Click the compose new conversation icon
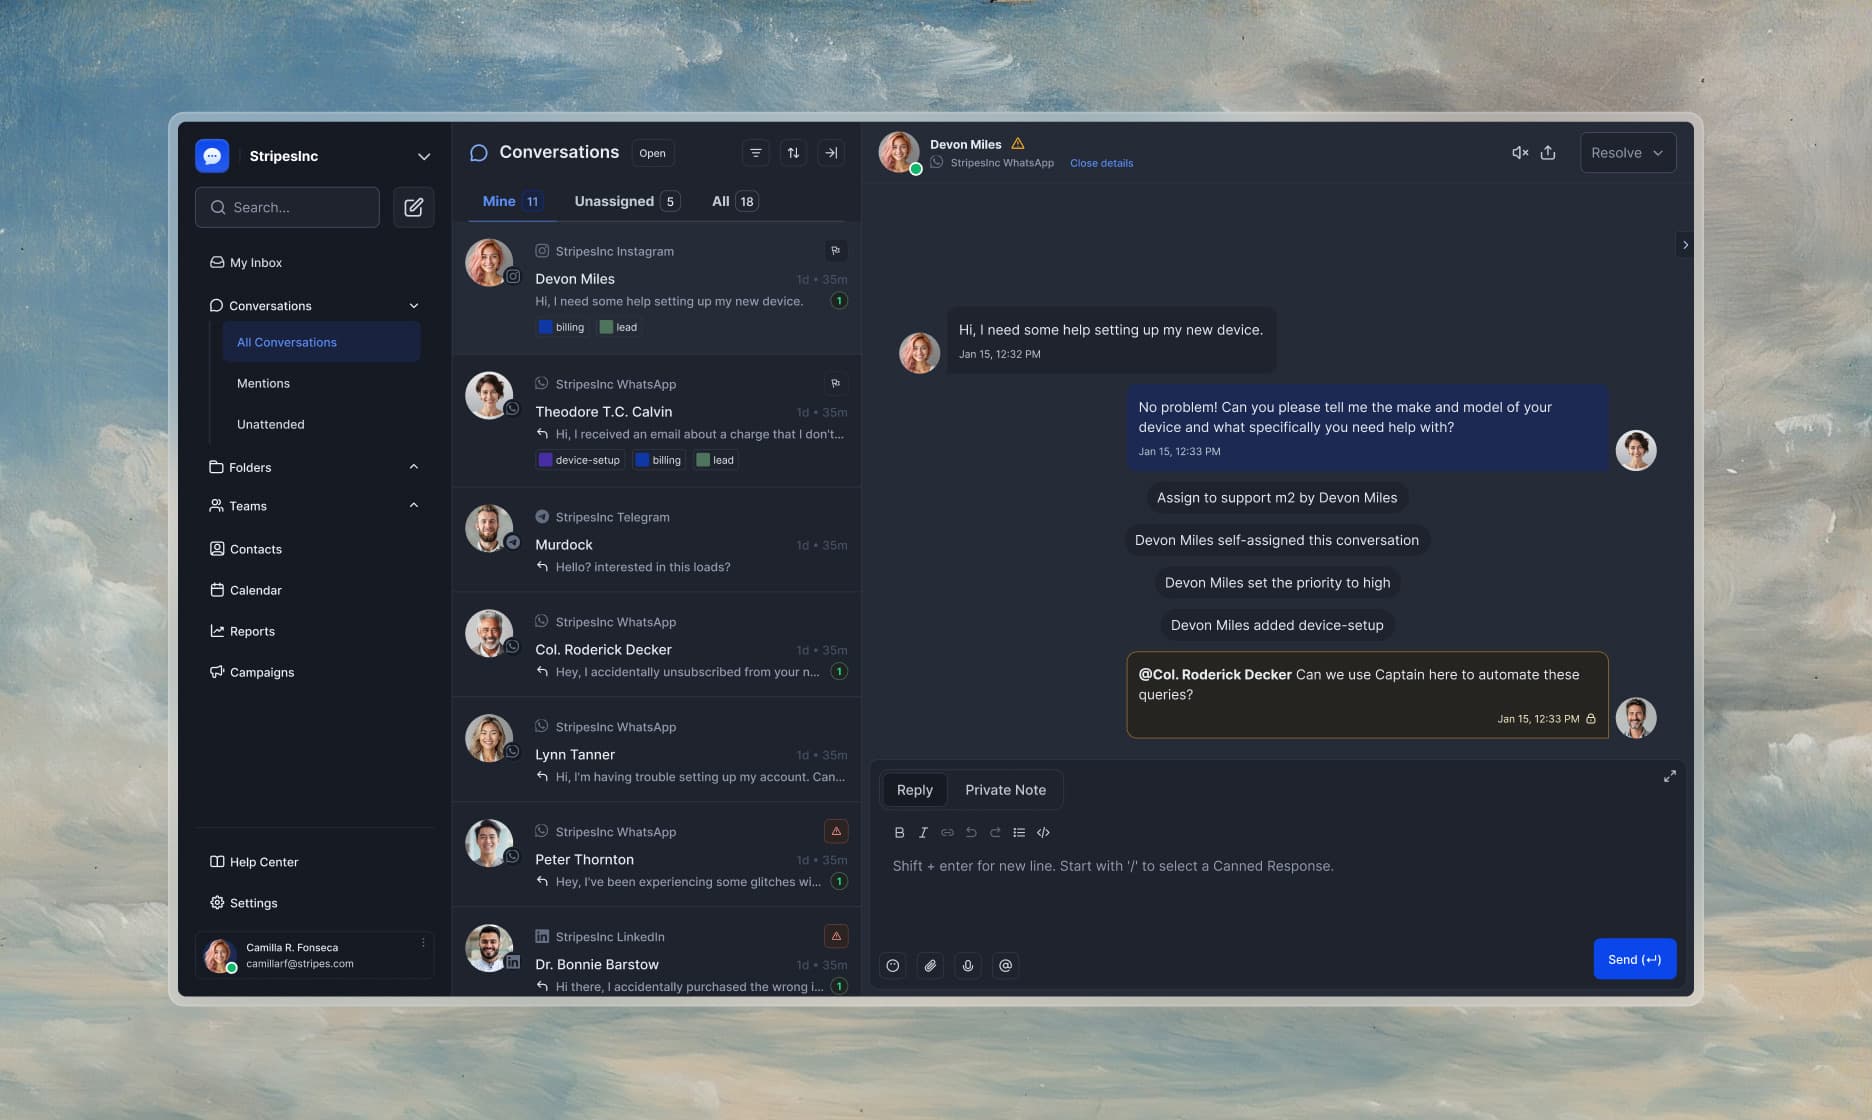1872x1120 pixels. click(413, 207)
